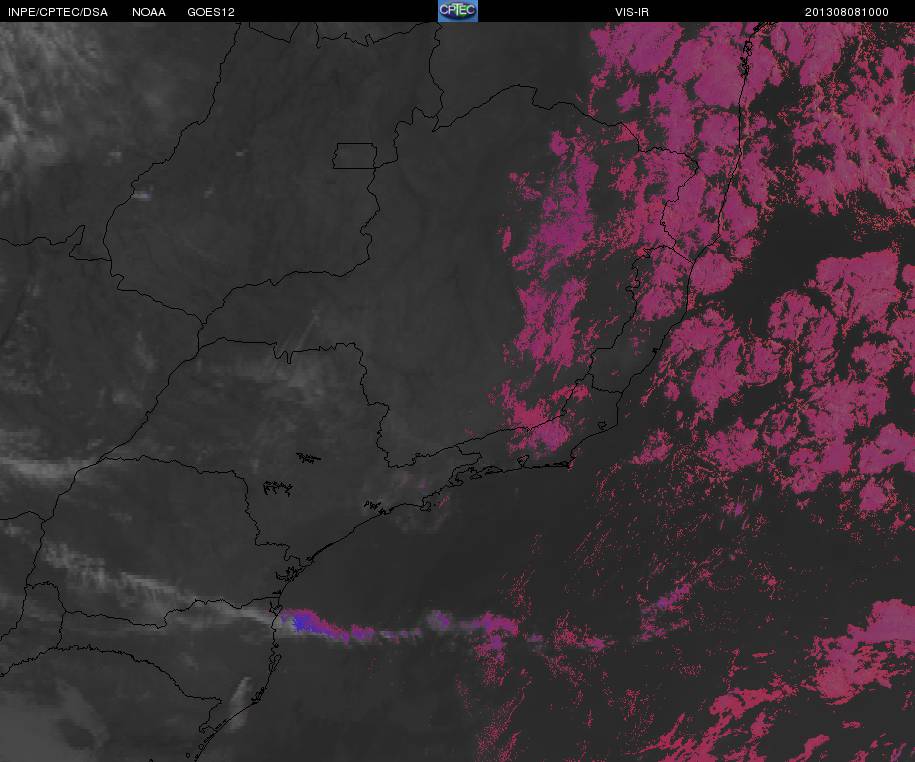Click inside the small rectangular district outline

tap(355, 156)
